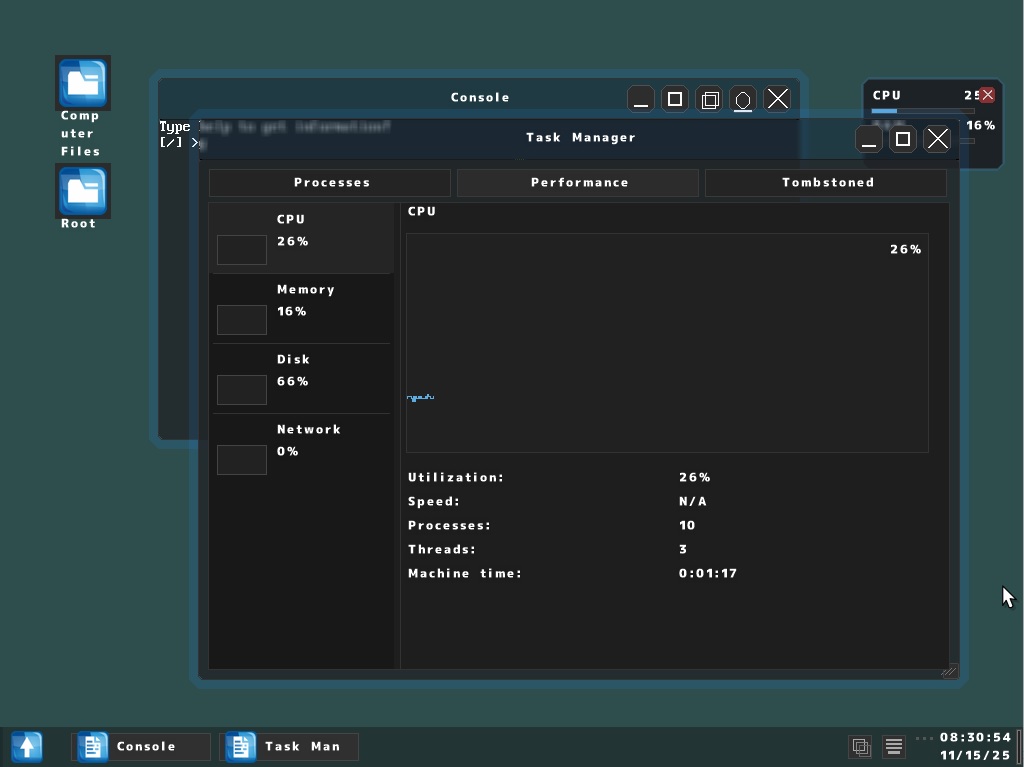Screen dimensions: 1024x767
Task: Toggle the Console window stacking mode button
Action: 709,99
